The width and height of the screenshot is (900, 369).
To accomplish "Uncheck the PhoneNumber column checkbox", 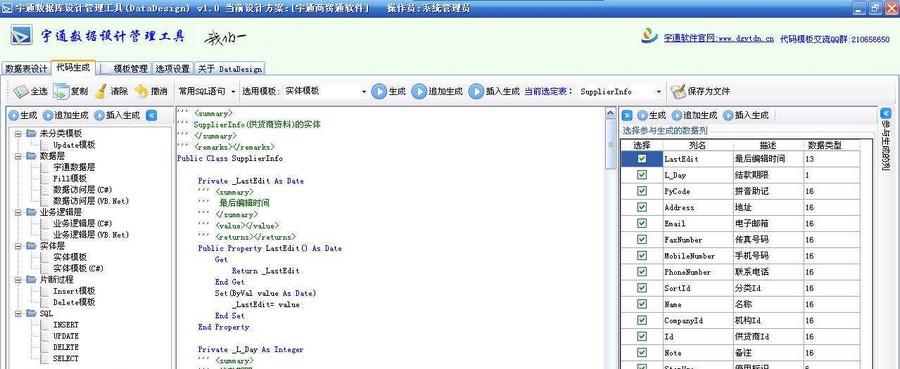I will 642,271.
